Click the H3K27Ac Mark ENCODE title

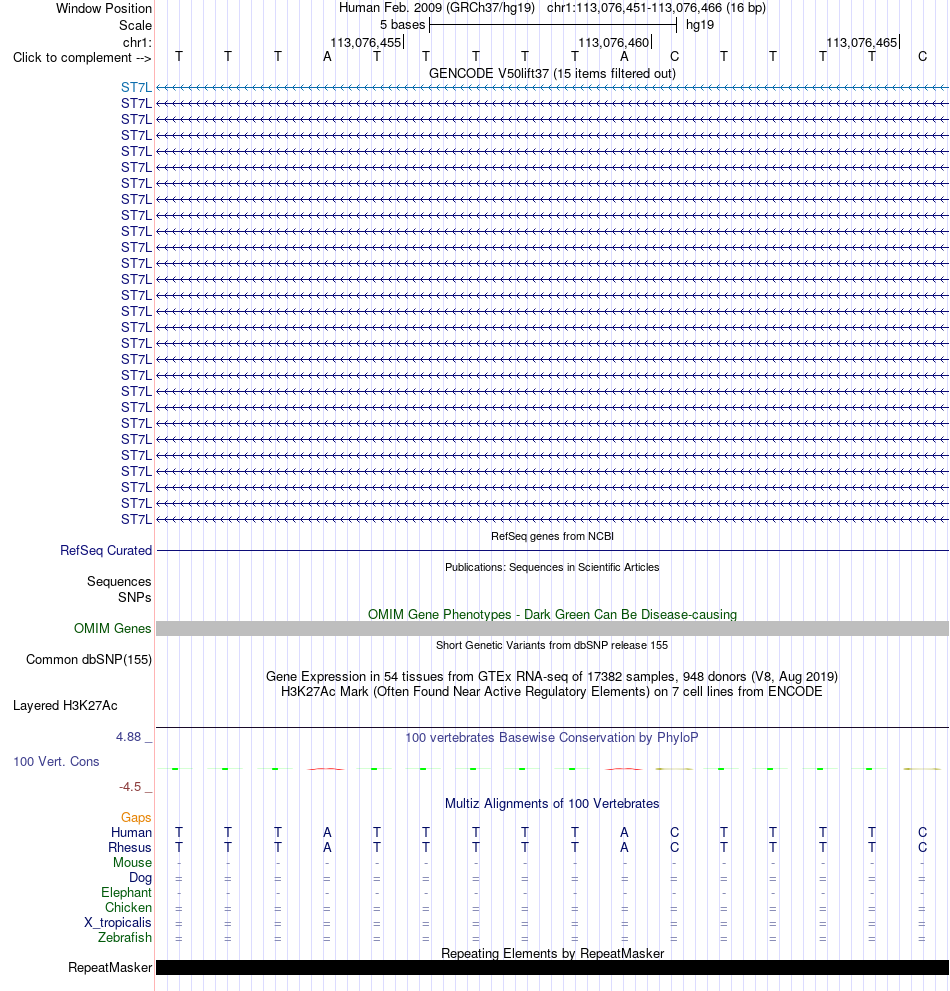(x=552, y=691)
